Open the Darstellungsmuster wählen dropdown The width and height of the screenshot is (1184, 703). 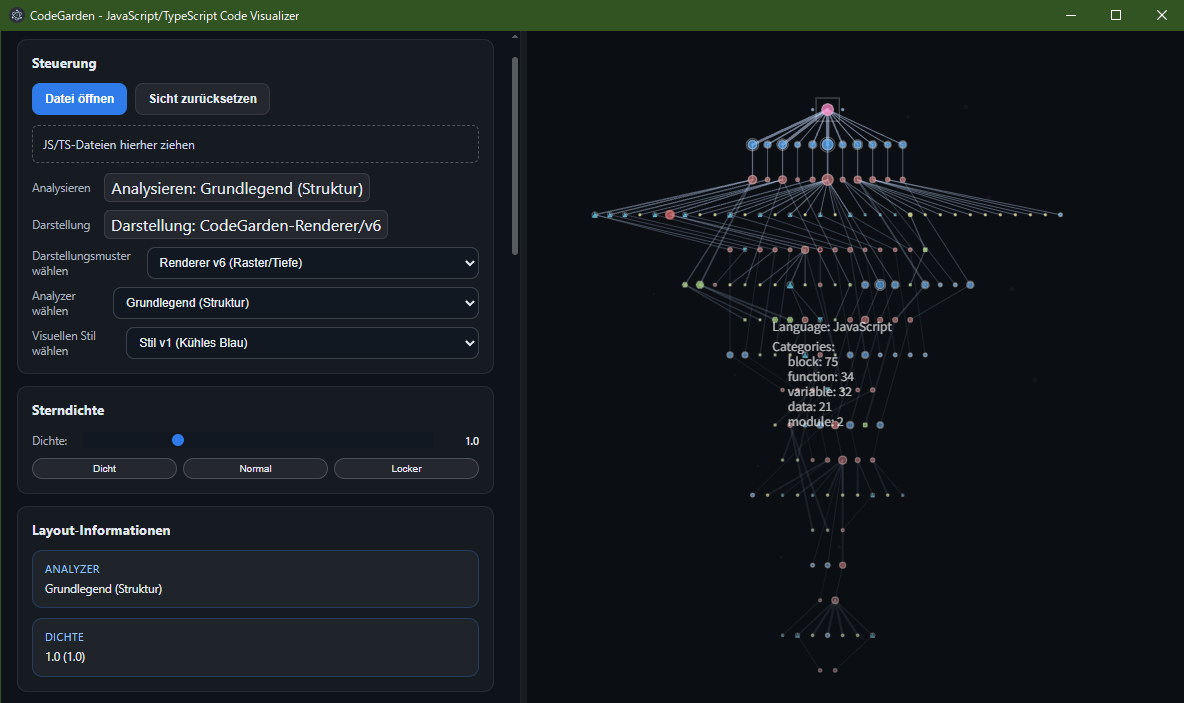click(x=312, y=263)
